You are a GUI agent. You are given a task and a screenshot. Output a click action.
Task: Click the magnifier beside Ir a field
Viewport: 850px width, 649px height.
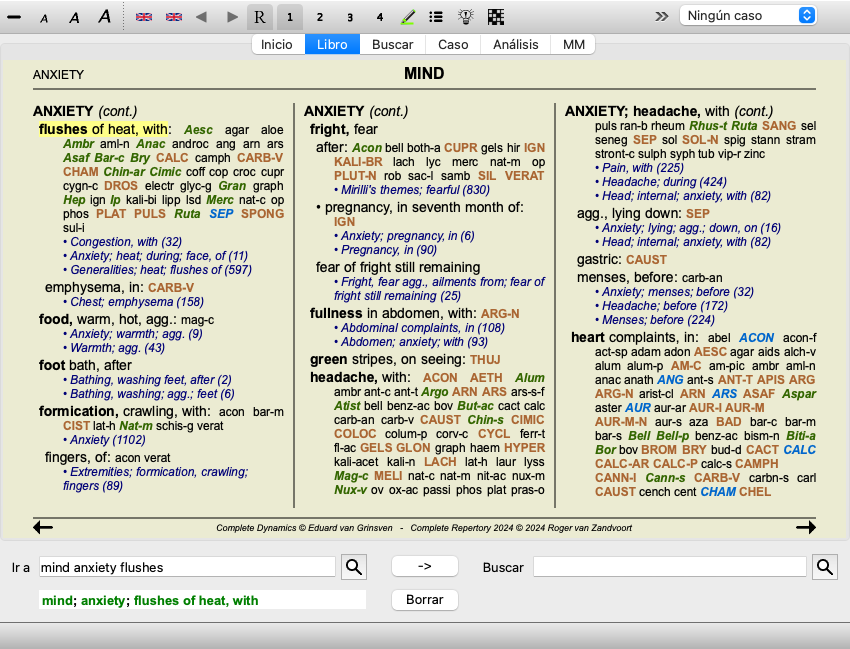click(354, 567)
